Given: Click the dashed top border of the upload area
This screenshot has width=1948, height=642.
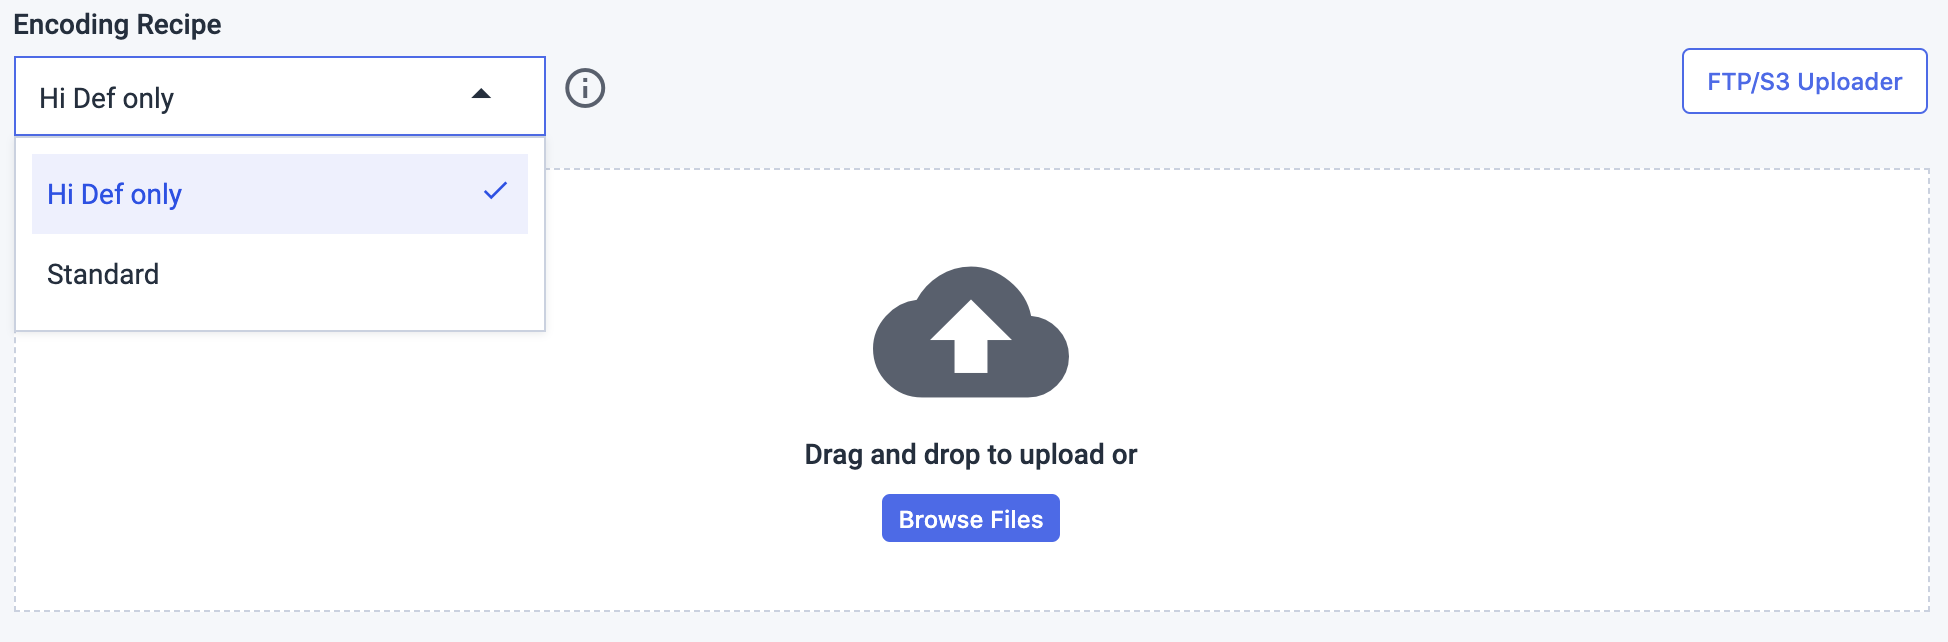Looking at the screenshot, I should tap(1238, 169).
